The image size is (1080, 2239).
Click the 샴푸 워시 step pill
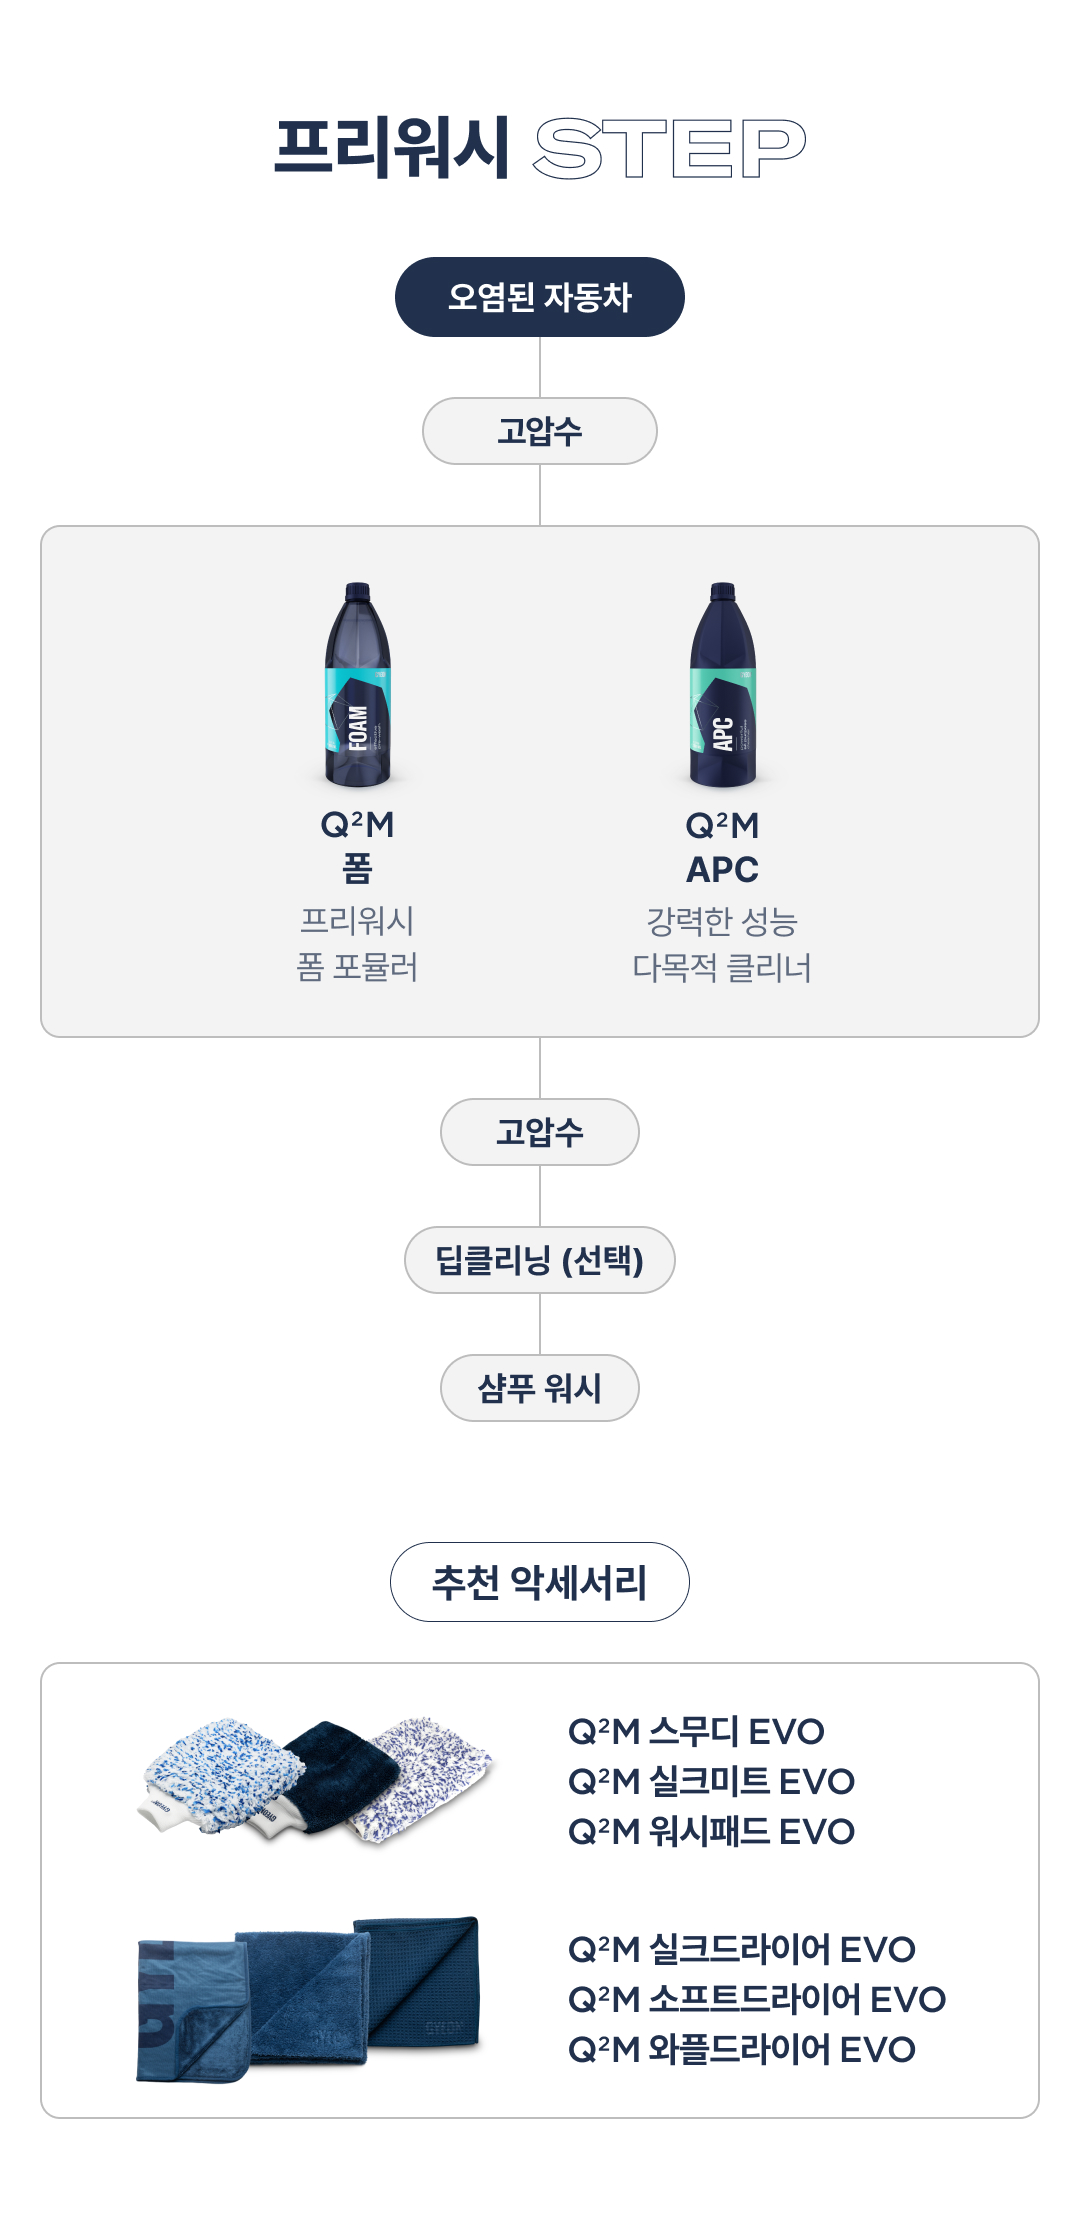[x=539, y=1388]
